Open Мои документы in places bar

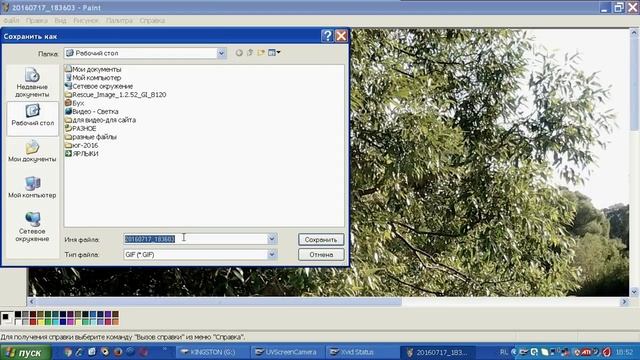pyautogui.click(x=32, y=151)
